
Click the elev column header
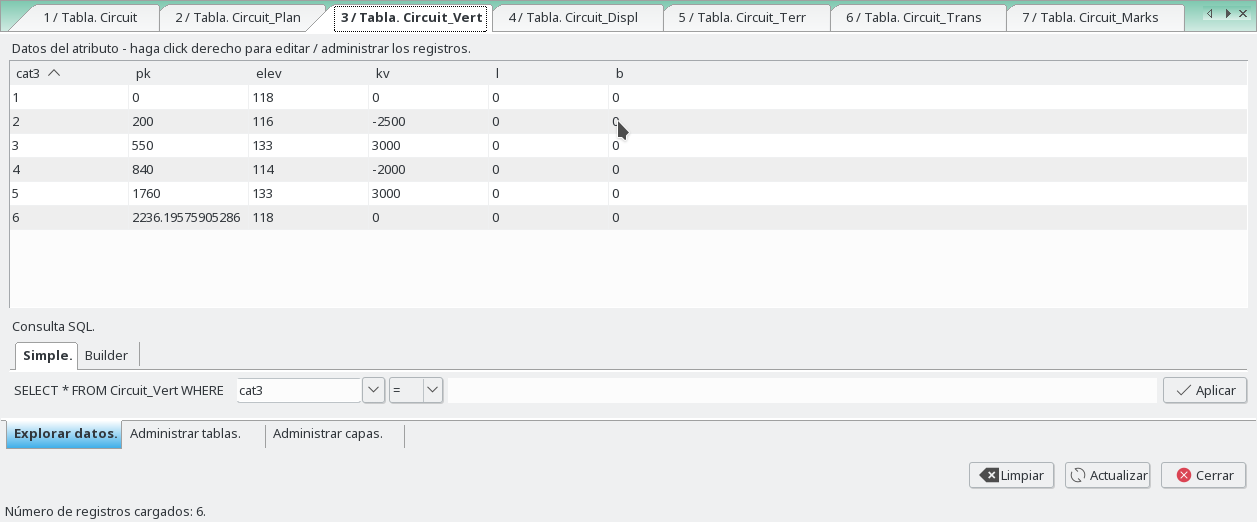point(268,73)
